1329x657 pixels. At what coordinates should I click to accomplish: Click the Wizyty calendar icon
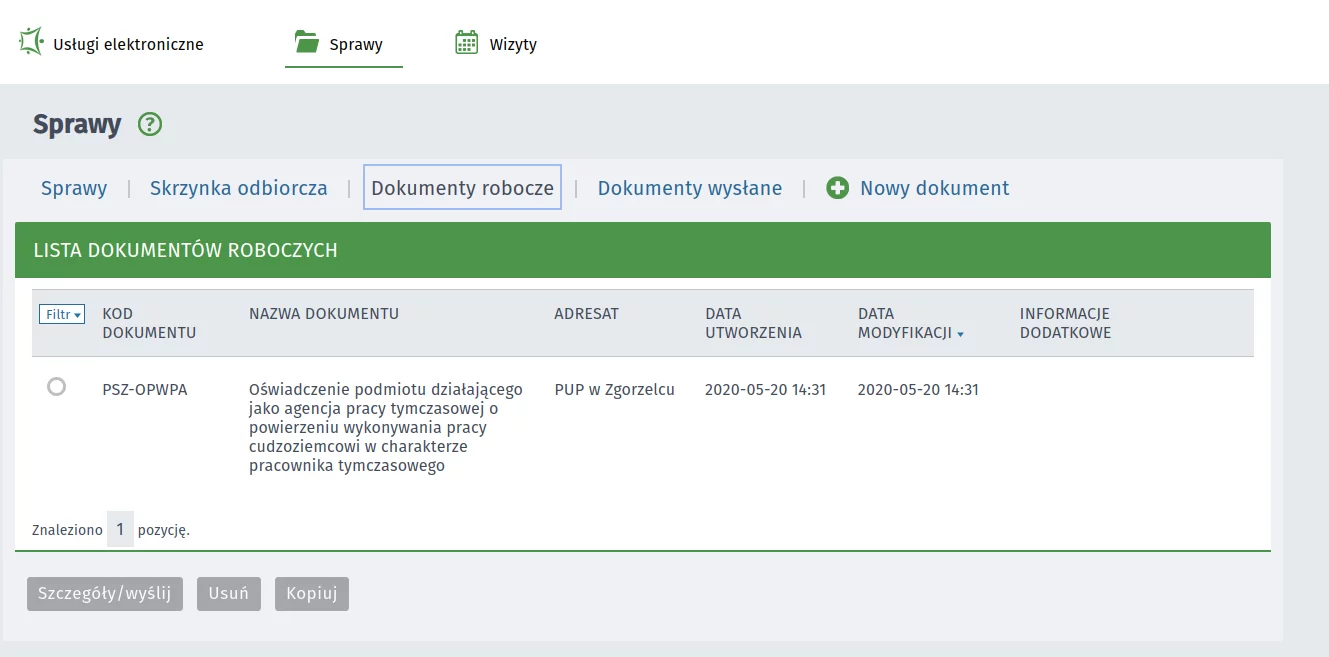(466, 42)
